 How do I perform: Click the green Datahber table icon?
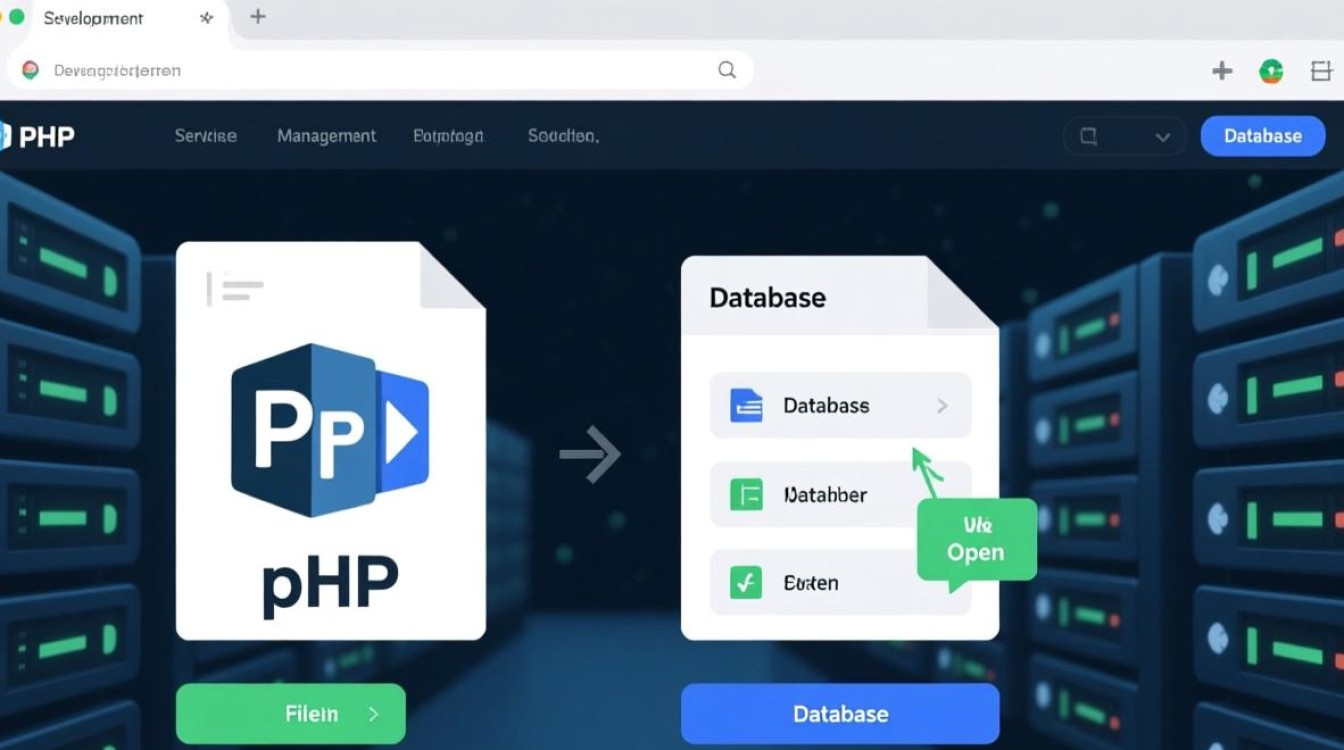pos(746,494)
